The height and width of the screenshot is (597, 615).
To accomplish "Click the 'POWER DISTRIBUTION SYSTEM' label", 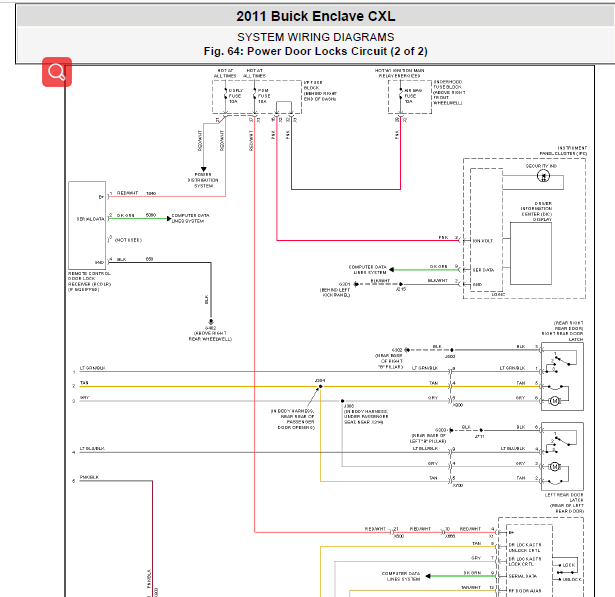I will 204,180.
